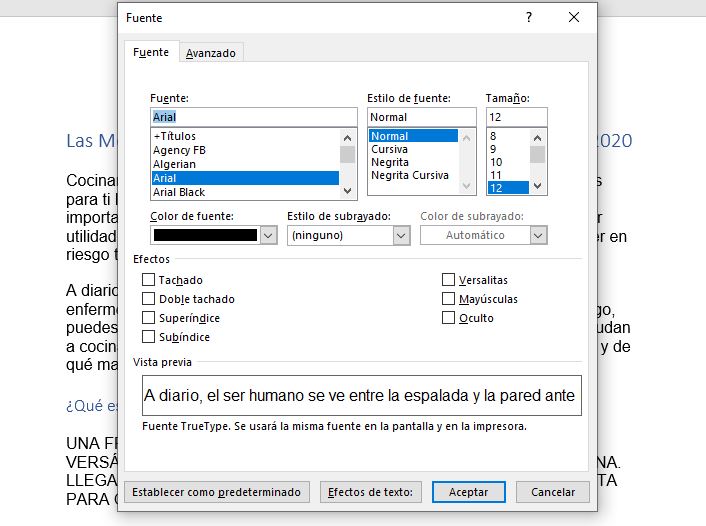Open the Color de subrayado dropdown
706x526 pixels.
(539, 236)
